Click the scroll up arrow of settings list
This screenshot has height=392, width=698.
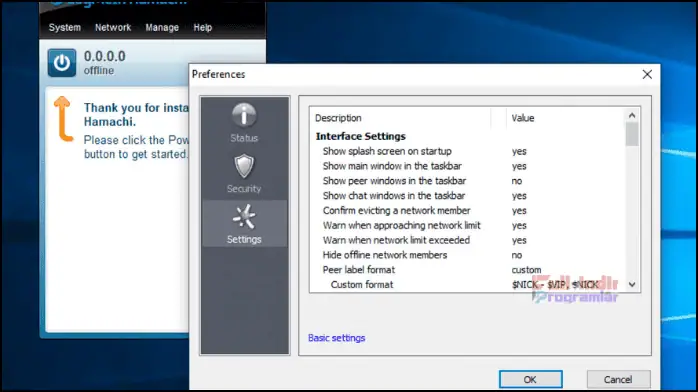click(x=632, y=116)
